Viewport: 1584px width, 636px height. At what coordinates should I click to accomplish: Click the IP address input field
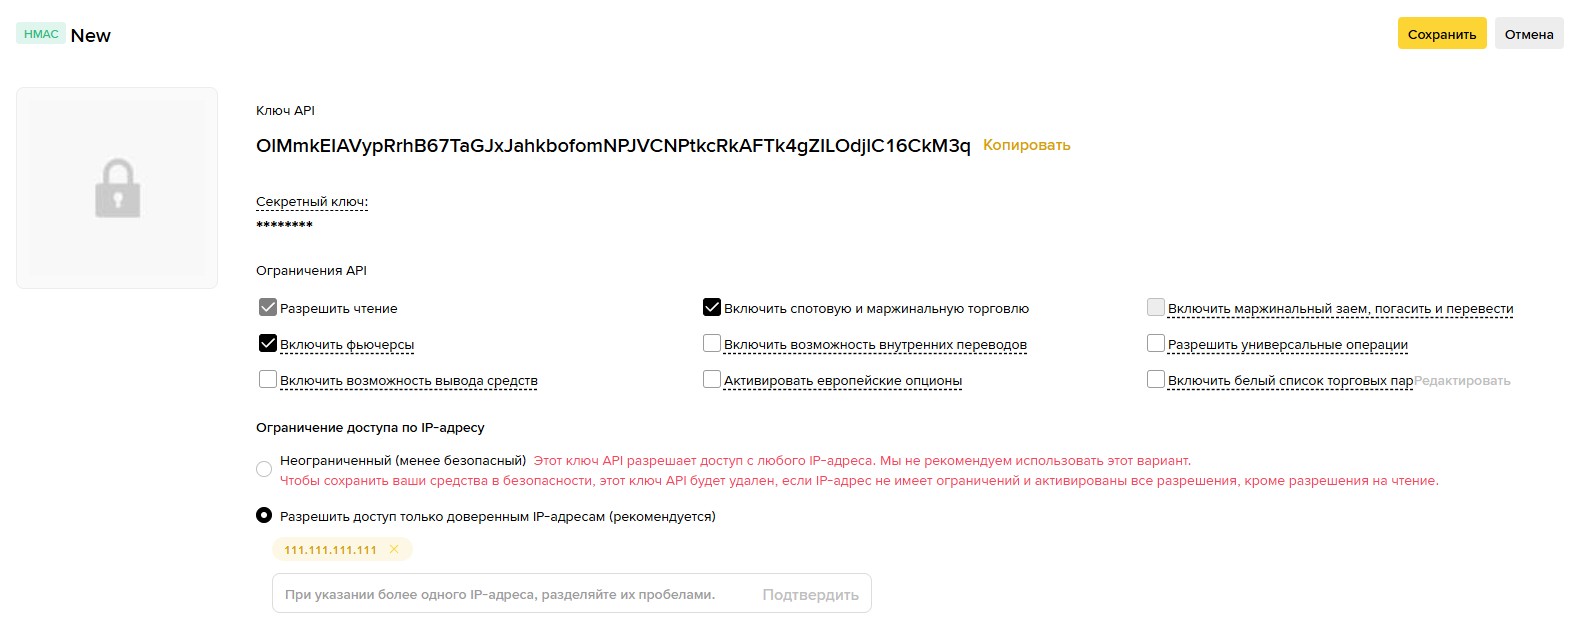tap(510, 594)
